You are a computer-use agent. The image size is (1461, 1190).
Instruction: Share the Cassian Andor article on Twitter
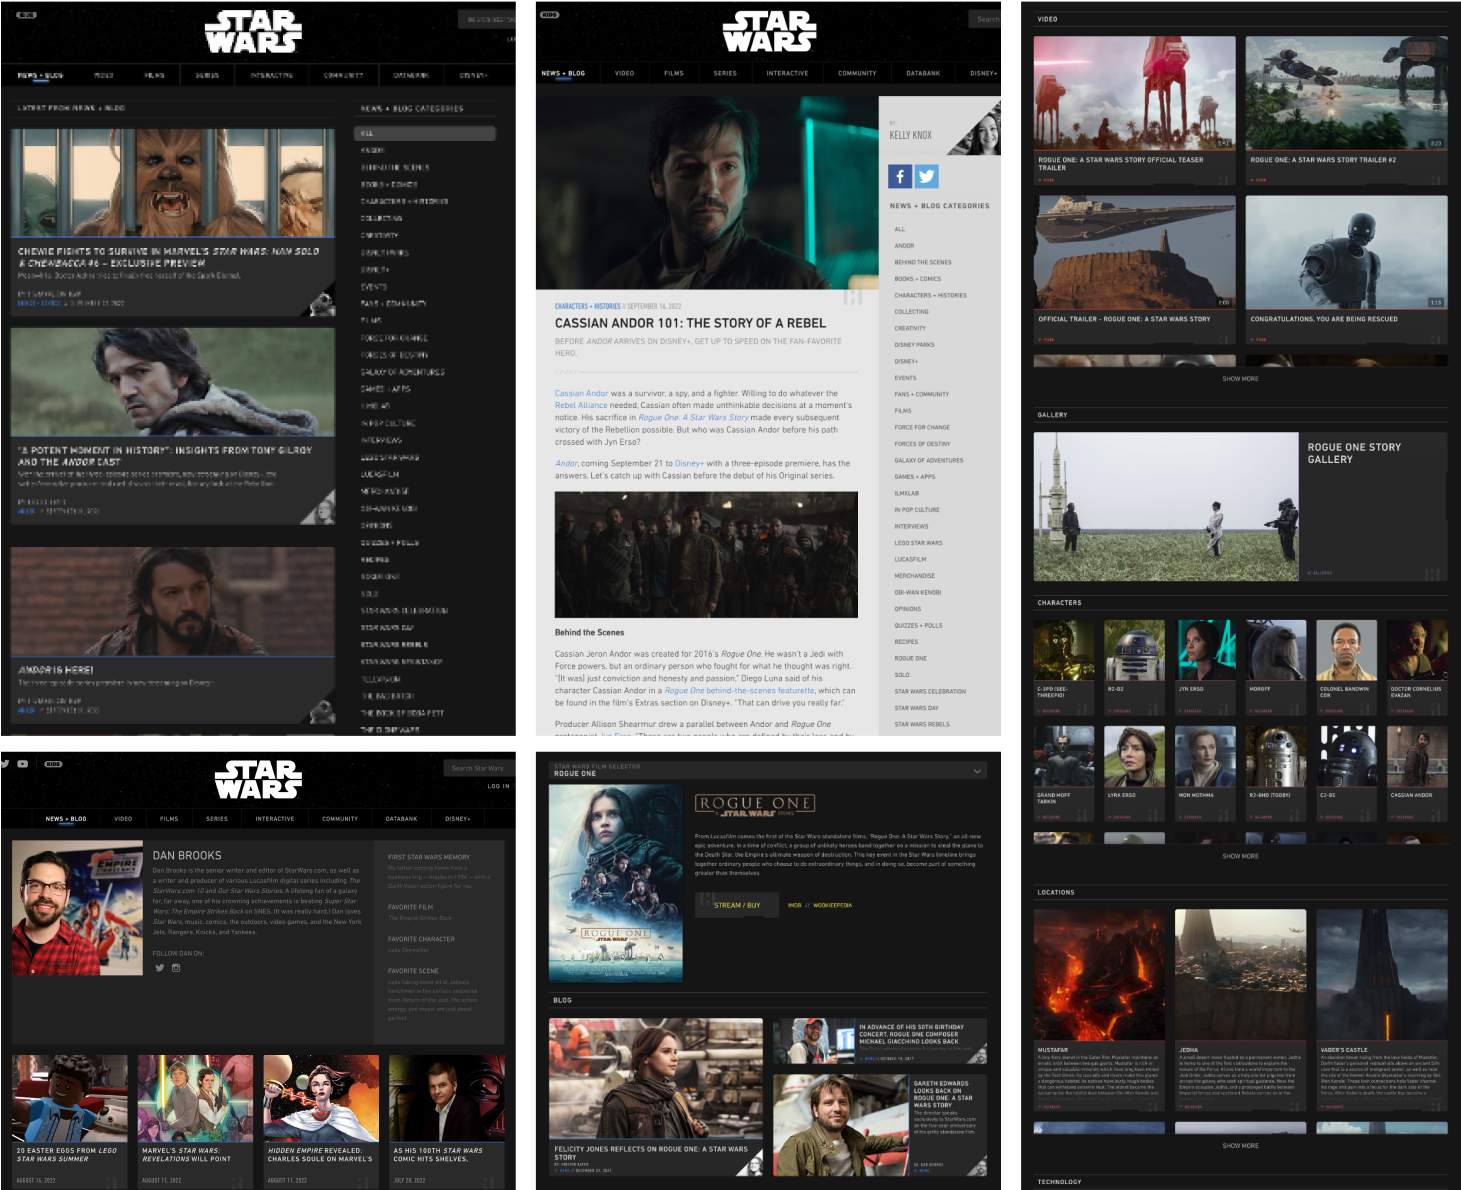(x=926, y=176)
